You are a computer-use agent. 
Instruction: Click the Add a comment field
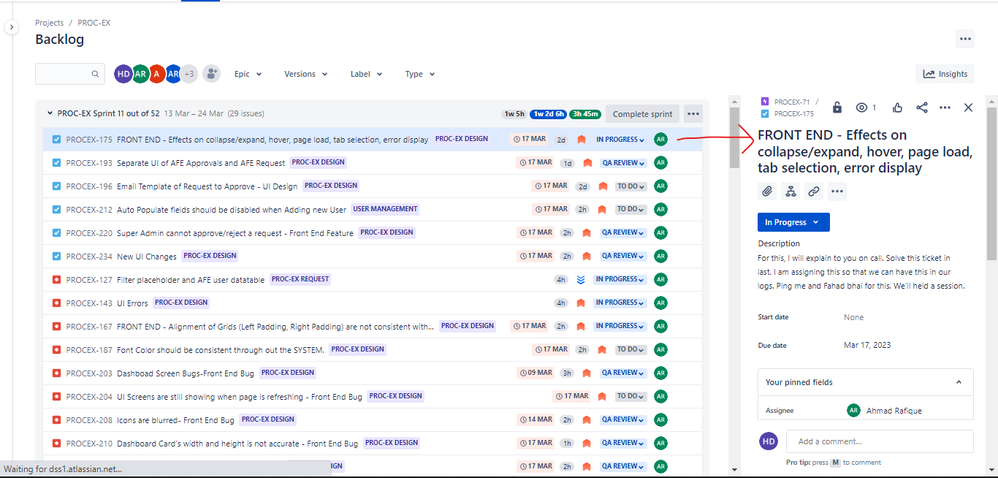click(880, 441)
